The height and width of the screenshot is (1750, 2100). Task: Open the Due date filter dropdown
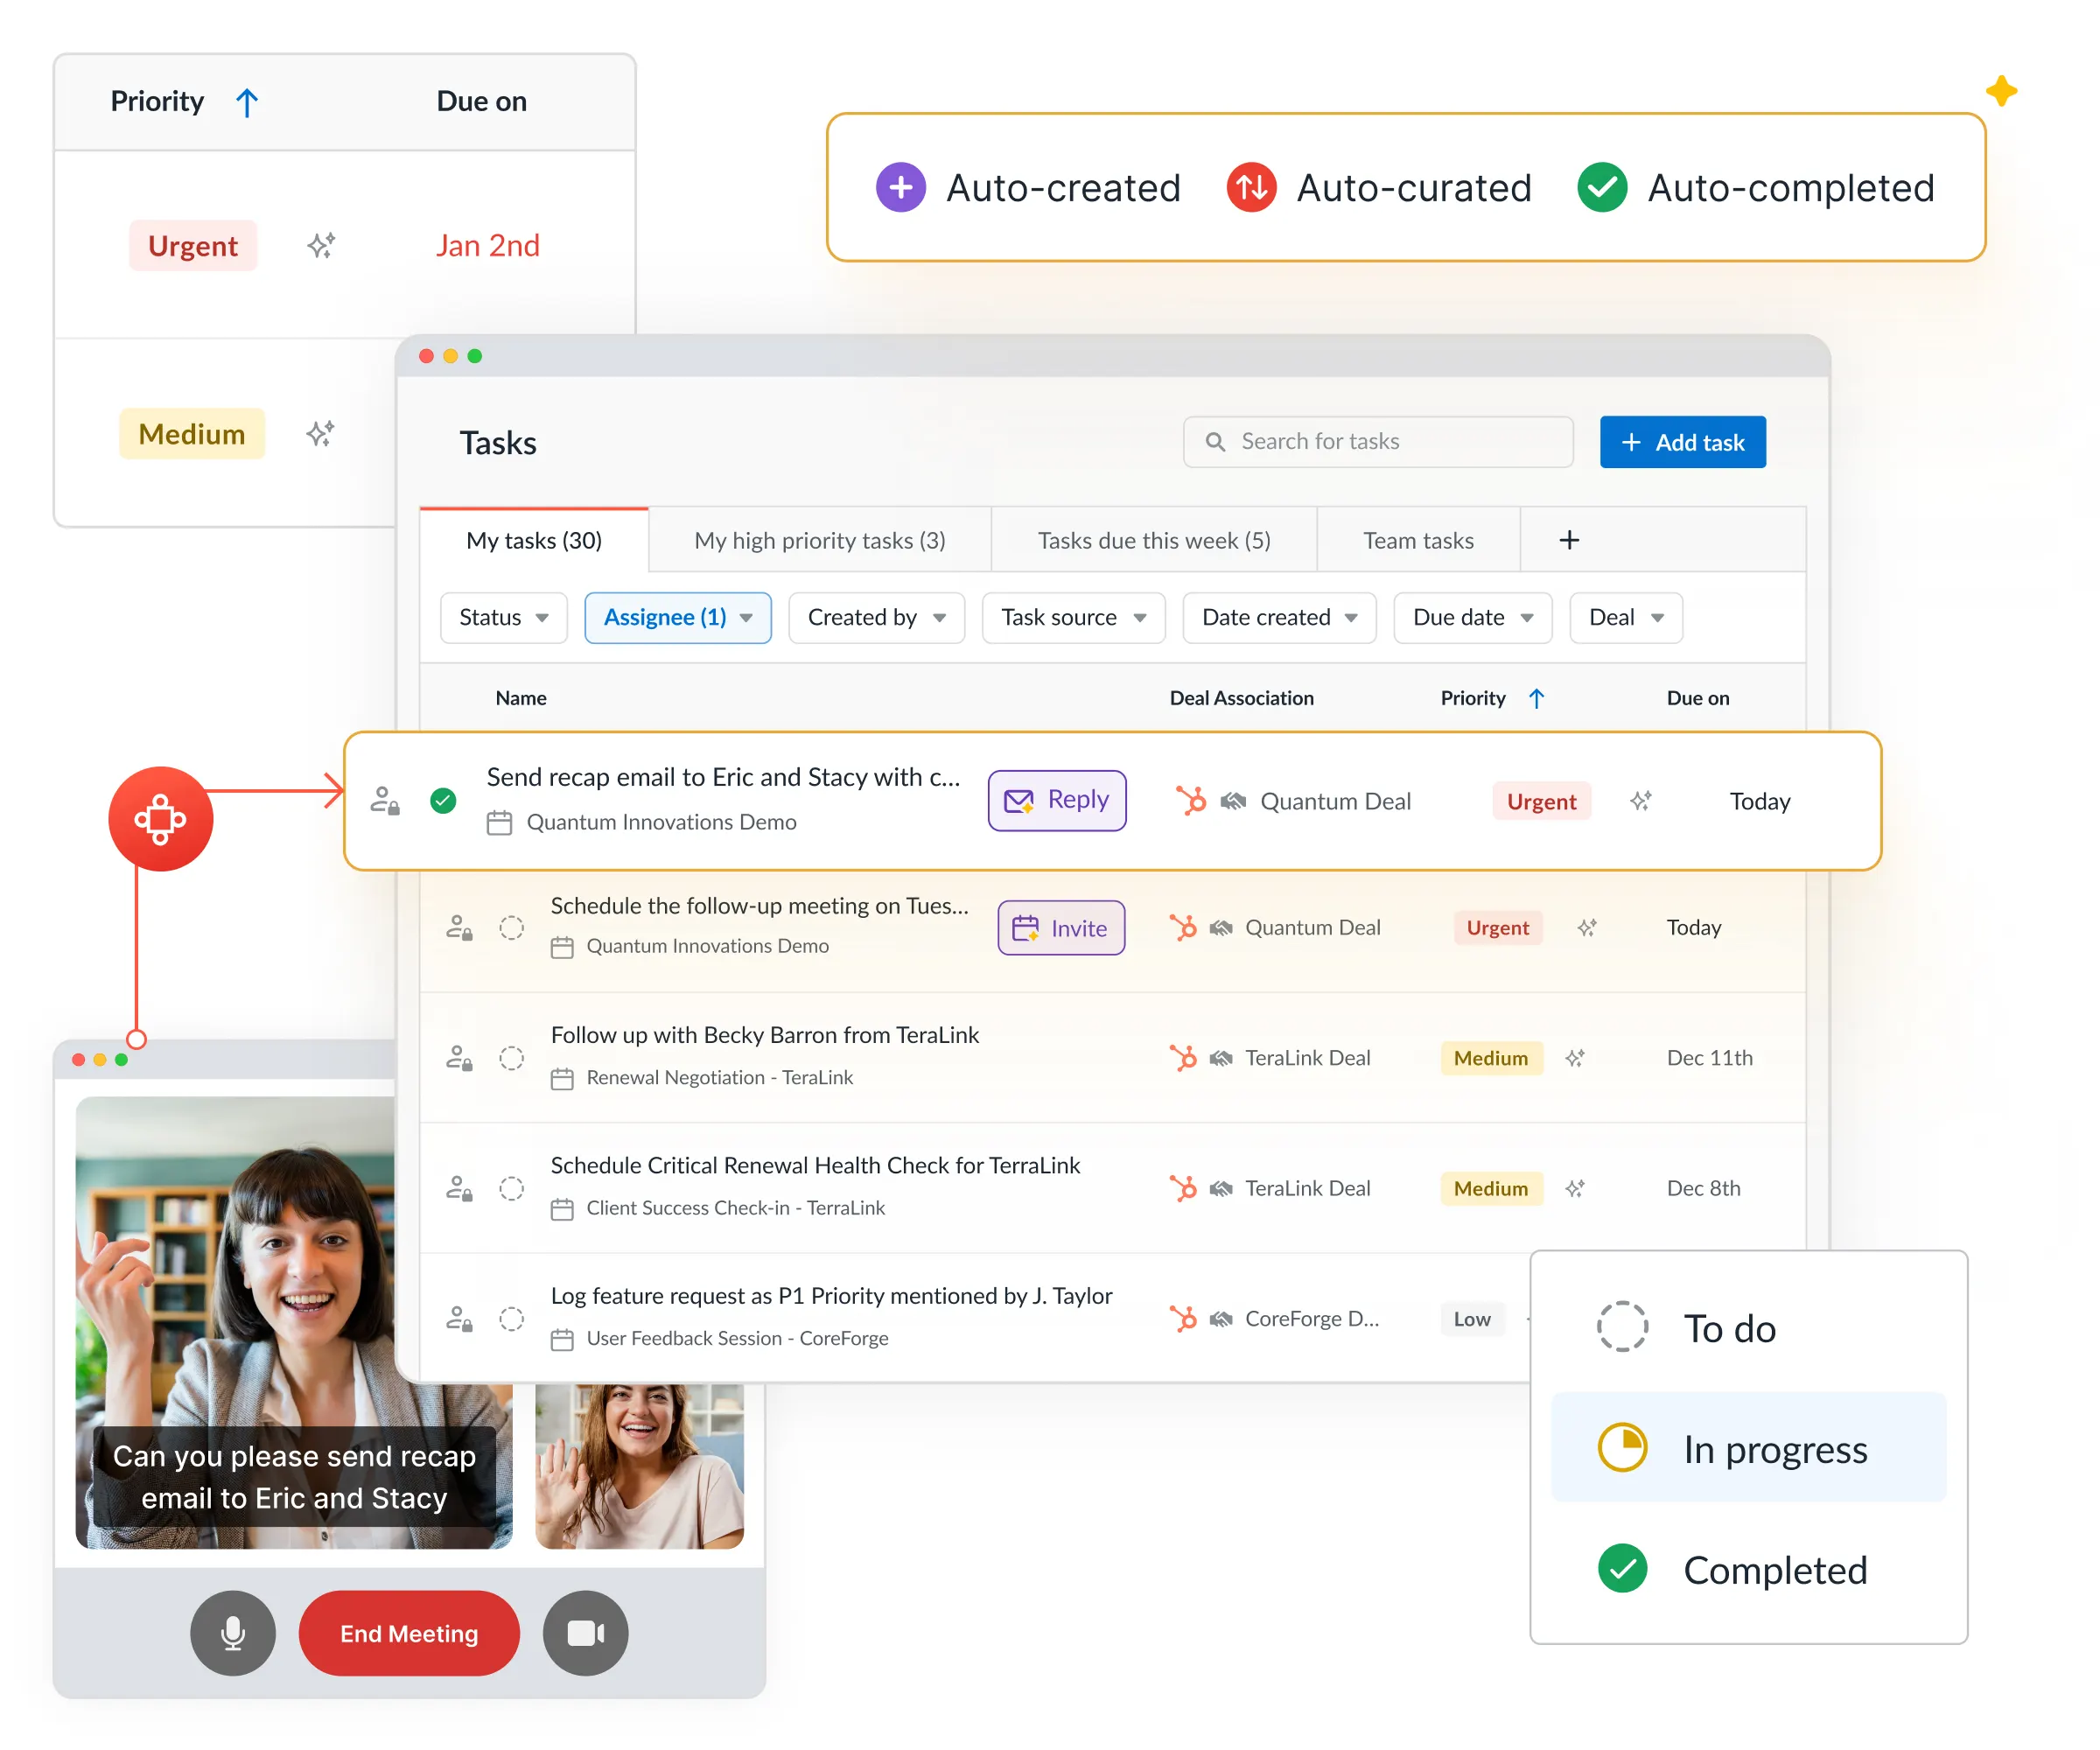[1472, 618]
